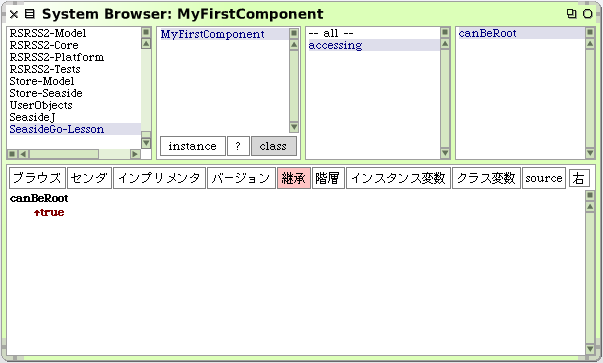Open category pane horizontal scrollbar menu square

click(12, 154)
